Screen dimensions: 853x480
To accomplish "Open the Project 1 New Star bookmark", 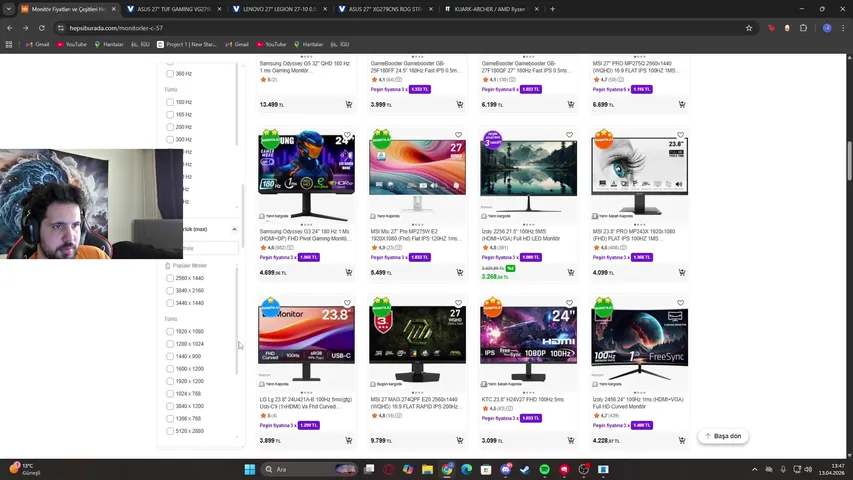I will click(187, 44).
